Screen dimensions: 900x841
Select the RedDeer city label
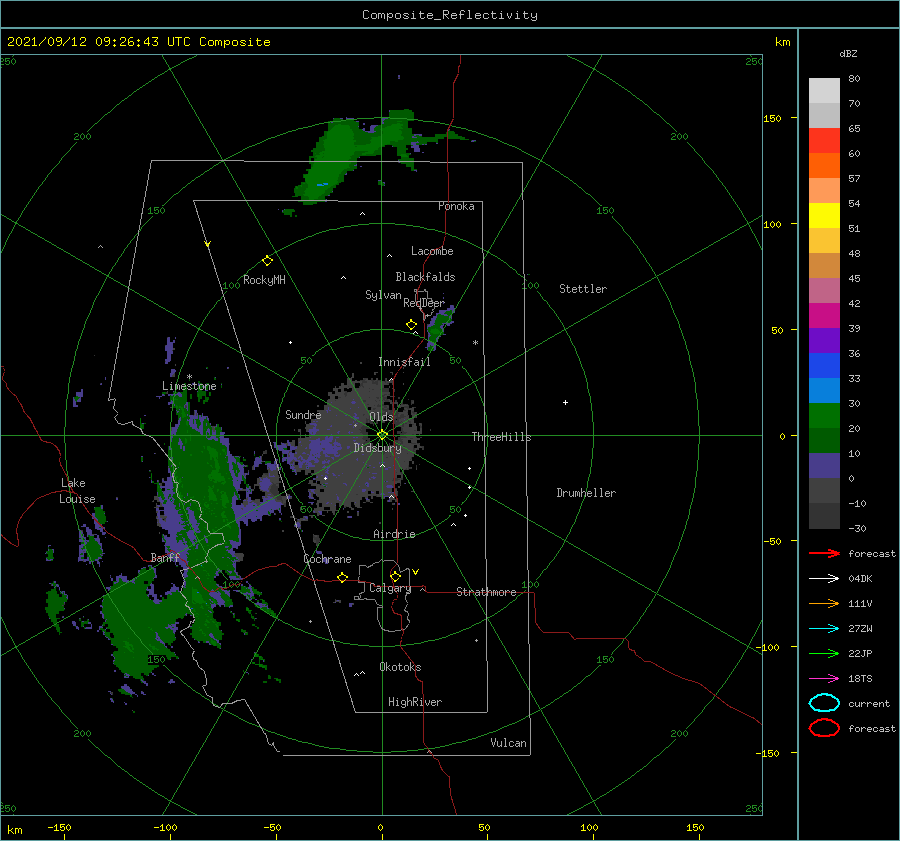[x=424, y=303]
